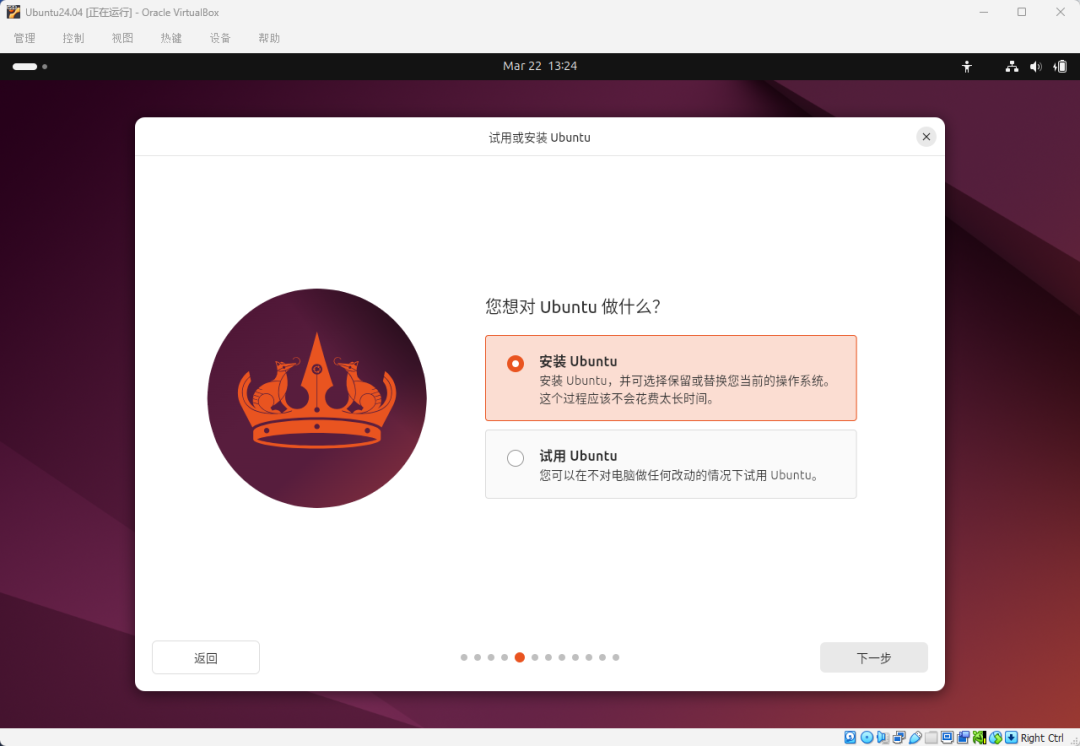The image size is (1080, 746).
Task: Open the 设备 menu in VirtualBox
Action: tap(220, 38)
